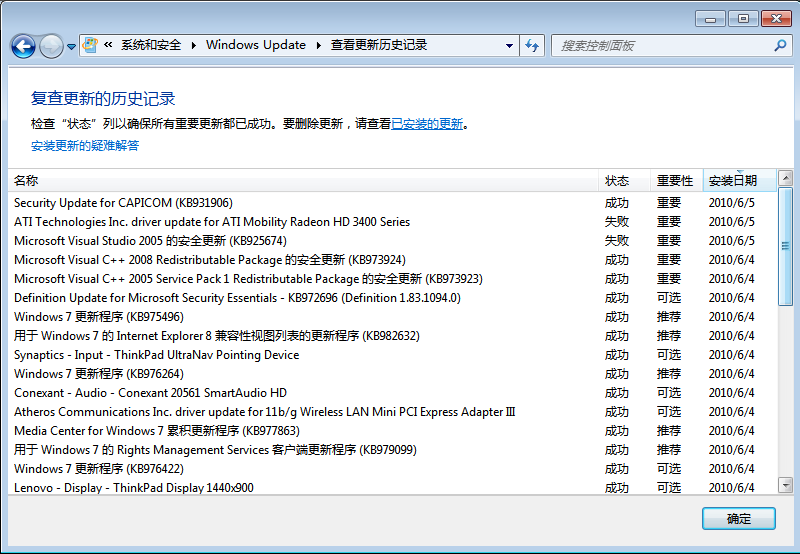Sort by 名称 column header
800x554 pixels.
(x=303, y=181)
